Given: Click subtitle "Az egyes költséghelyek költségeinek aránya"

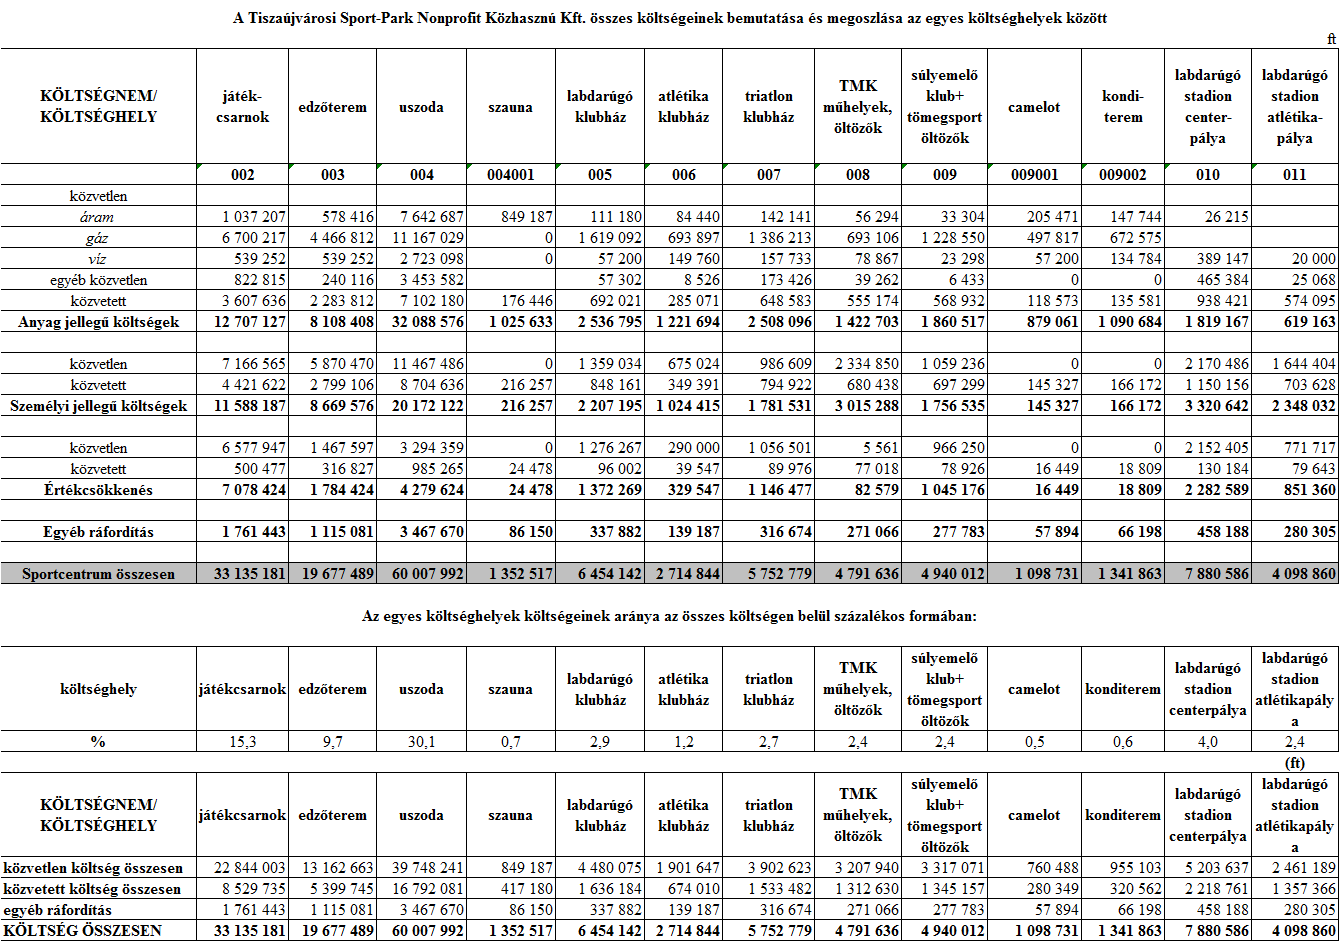Looking at the screenshot, I should tap(669, 617).
